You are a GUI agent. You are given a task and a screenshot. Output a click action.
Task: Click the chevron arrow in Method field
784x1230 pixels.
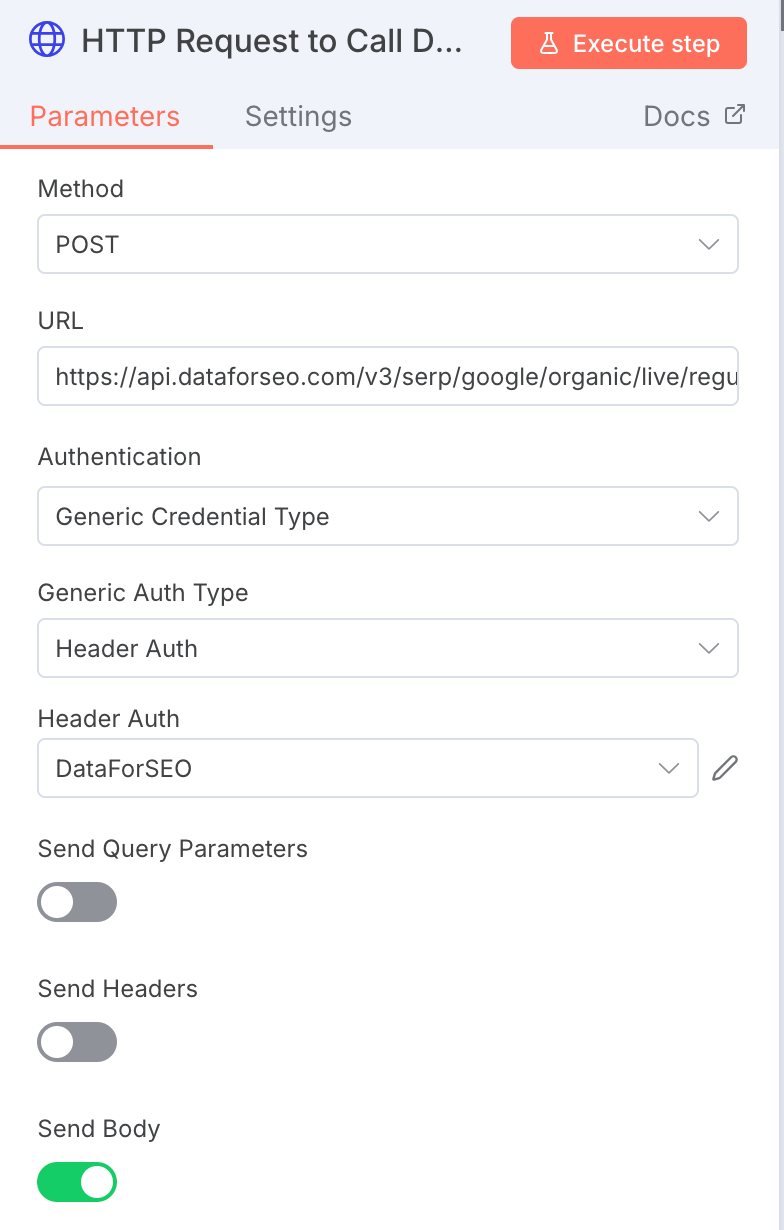pyautogui.click(x=709, y=244)
